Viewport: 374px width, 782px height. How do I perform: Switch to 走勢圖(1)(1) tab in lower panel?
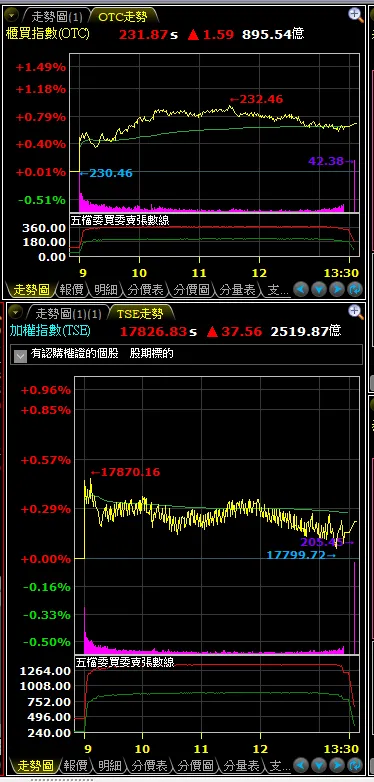click(68, 313)
